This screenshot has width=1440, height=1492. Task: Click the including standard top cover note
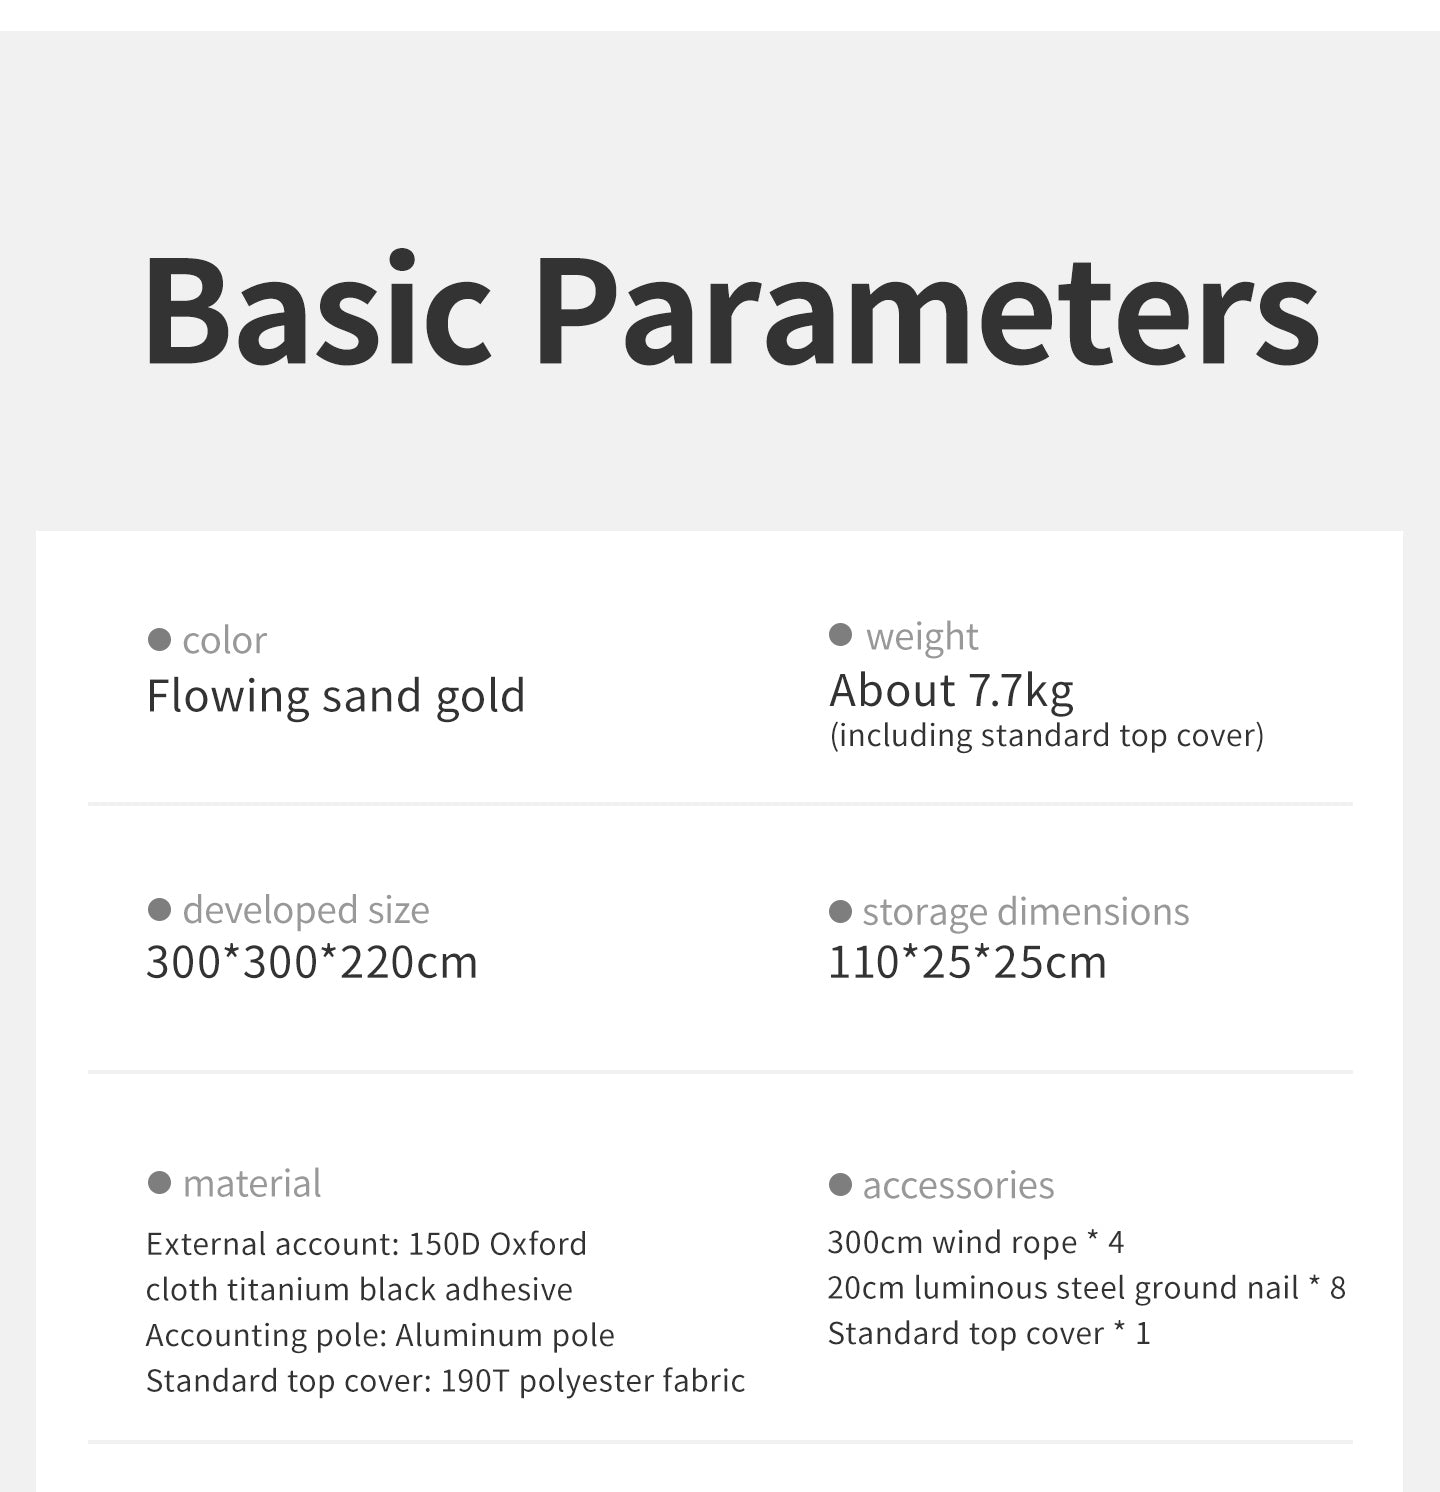pyautogui.click(x=1047, y=736)
